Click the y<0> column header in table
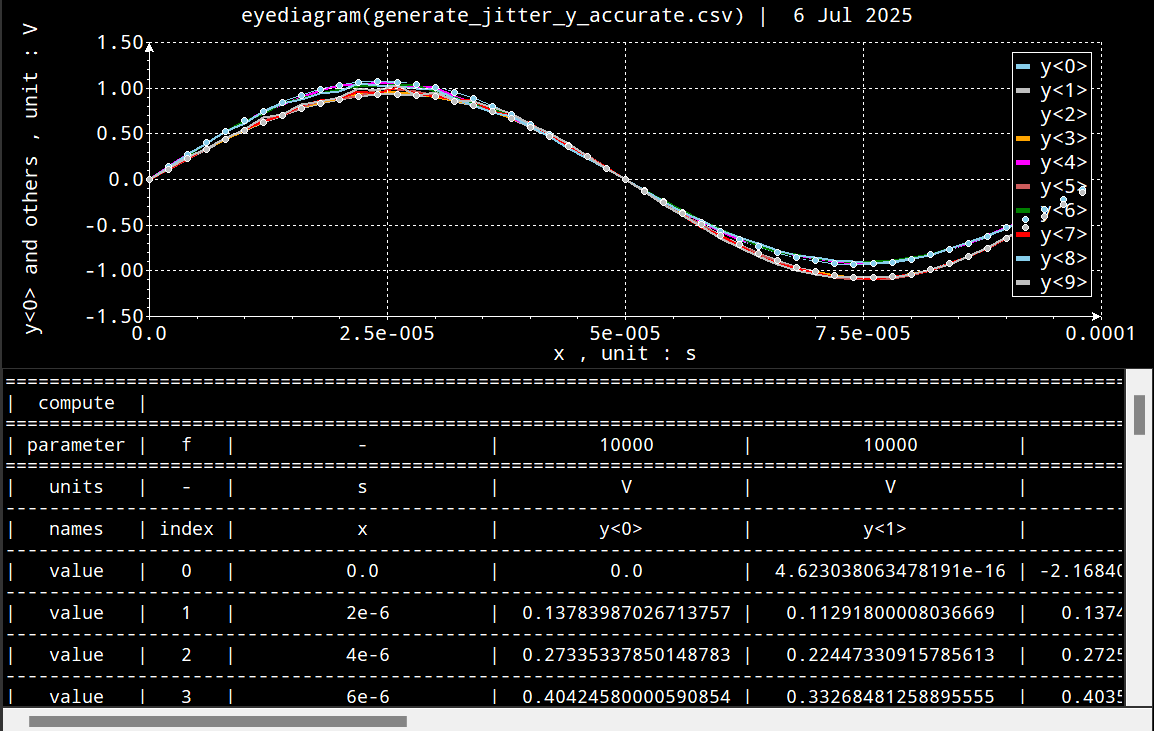 coord(620,529)
